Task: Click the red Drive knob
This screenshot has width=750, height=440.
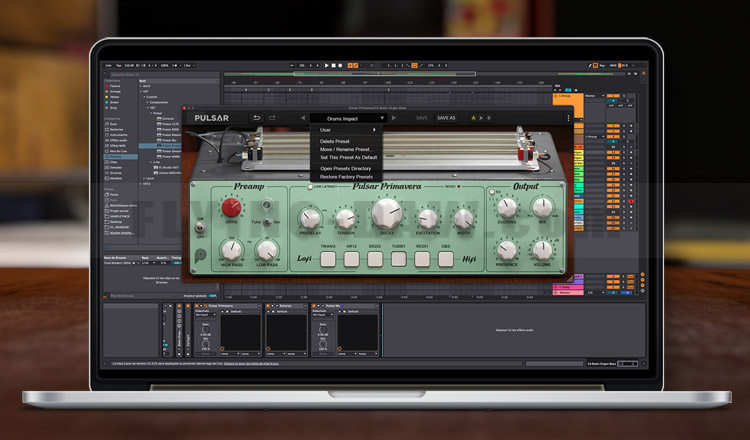Action: 232,207
